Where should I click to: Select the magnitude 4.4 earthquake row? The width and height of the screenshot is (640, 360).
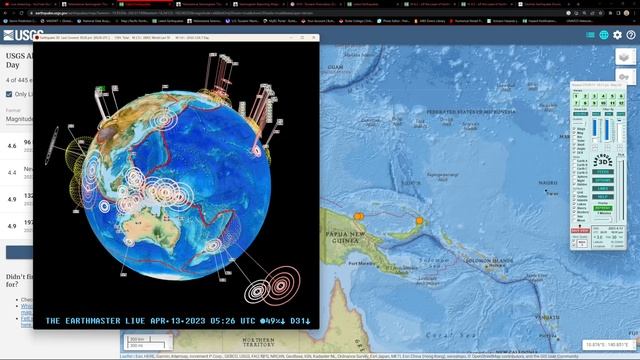17,173
